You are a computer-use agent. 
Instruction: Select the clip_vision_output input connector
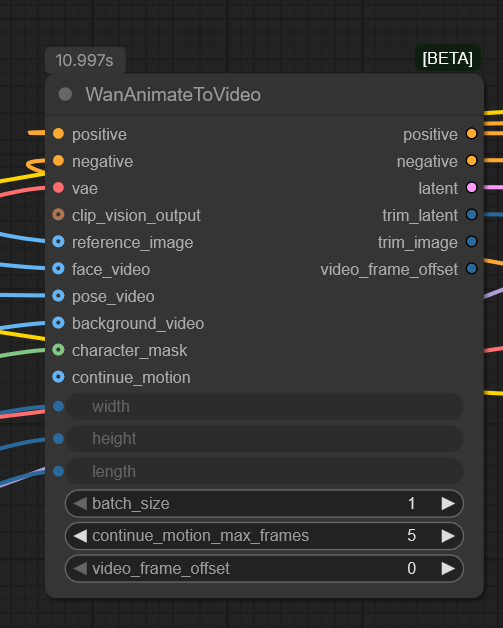pyautogui.click(x=58, y=215)
